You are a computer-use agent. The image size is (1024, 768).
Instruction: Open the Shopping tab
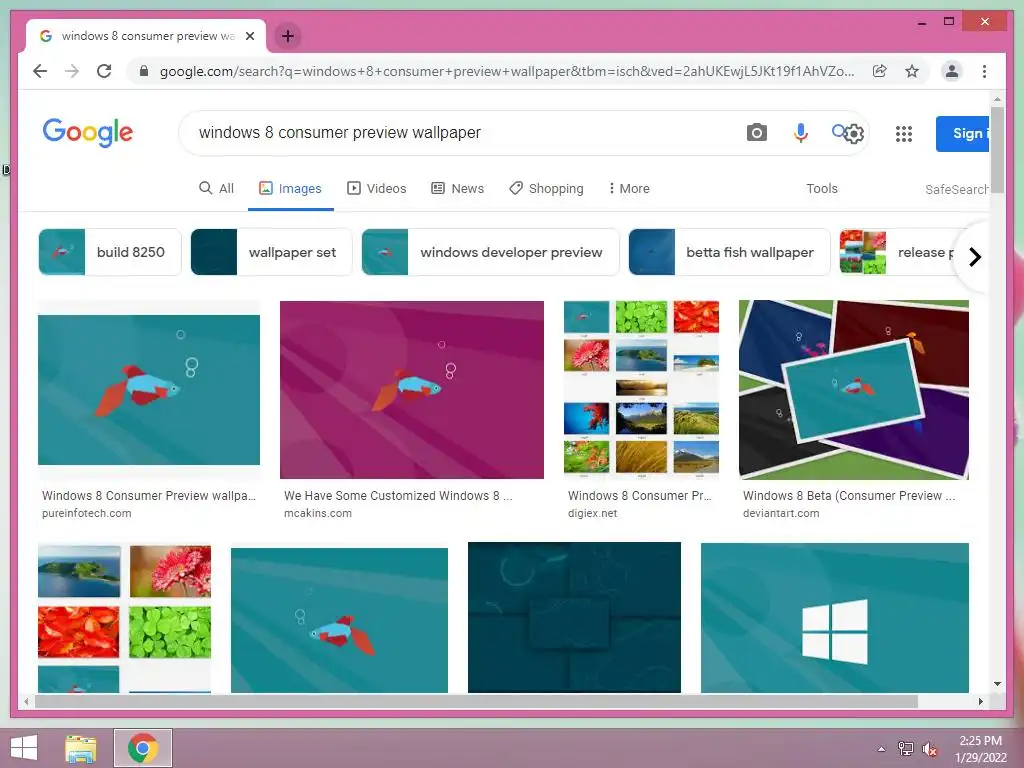[x=546, y=188]
